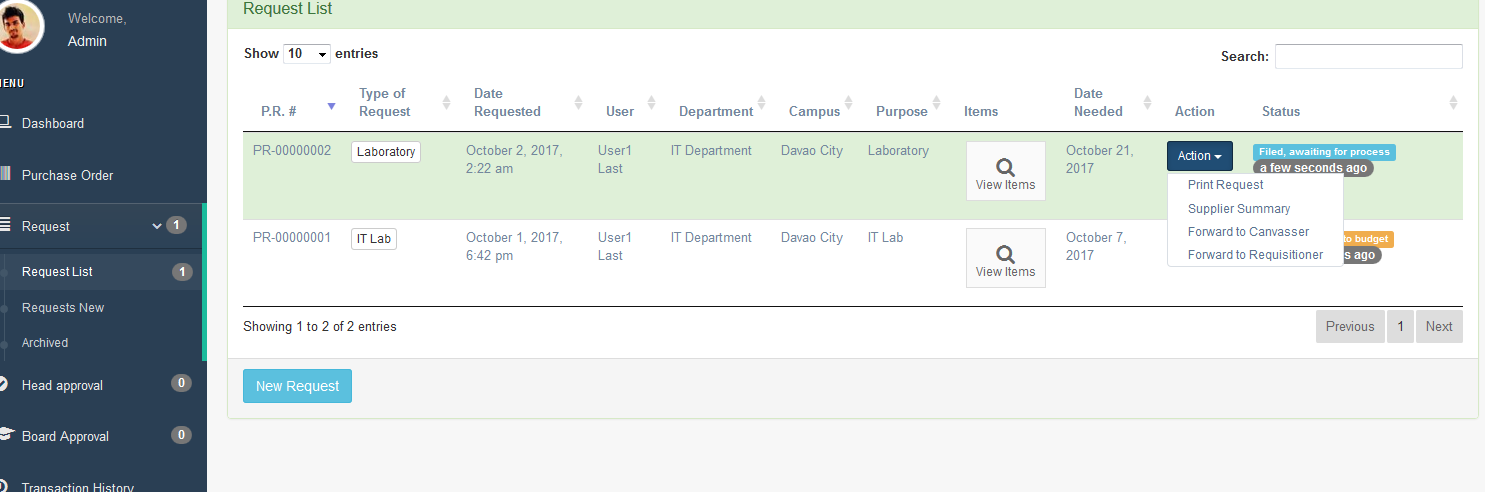Choose Forward to Requisitioner option
The image size is (1485, 492).
coord(1255,255)
